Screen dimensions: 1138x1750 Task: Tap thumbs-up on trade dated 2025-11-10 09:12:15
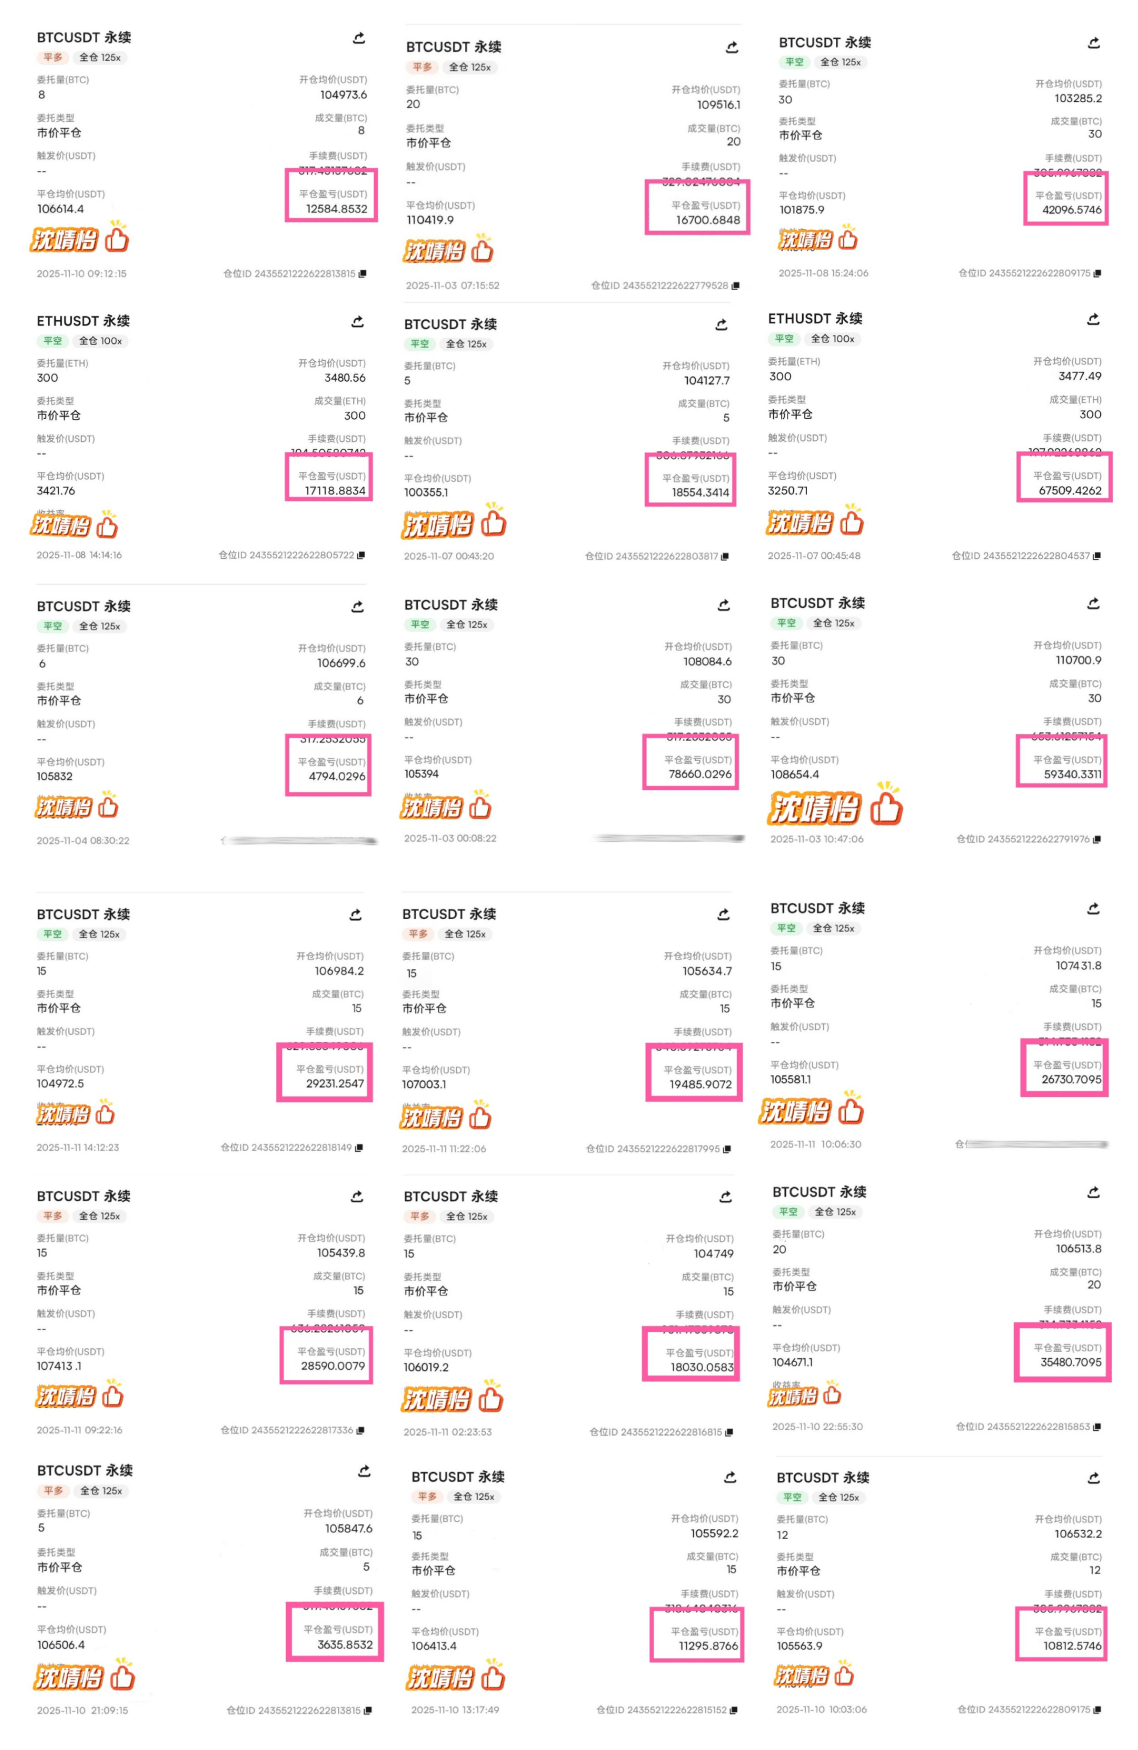click(x=117, y=239)
